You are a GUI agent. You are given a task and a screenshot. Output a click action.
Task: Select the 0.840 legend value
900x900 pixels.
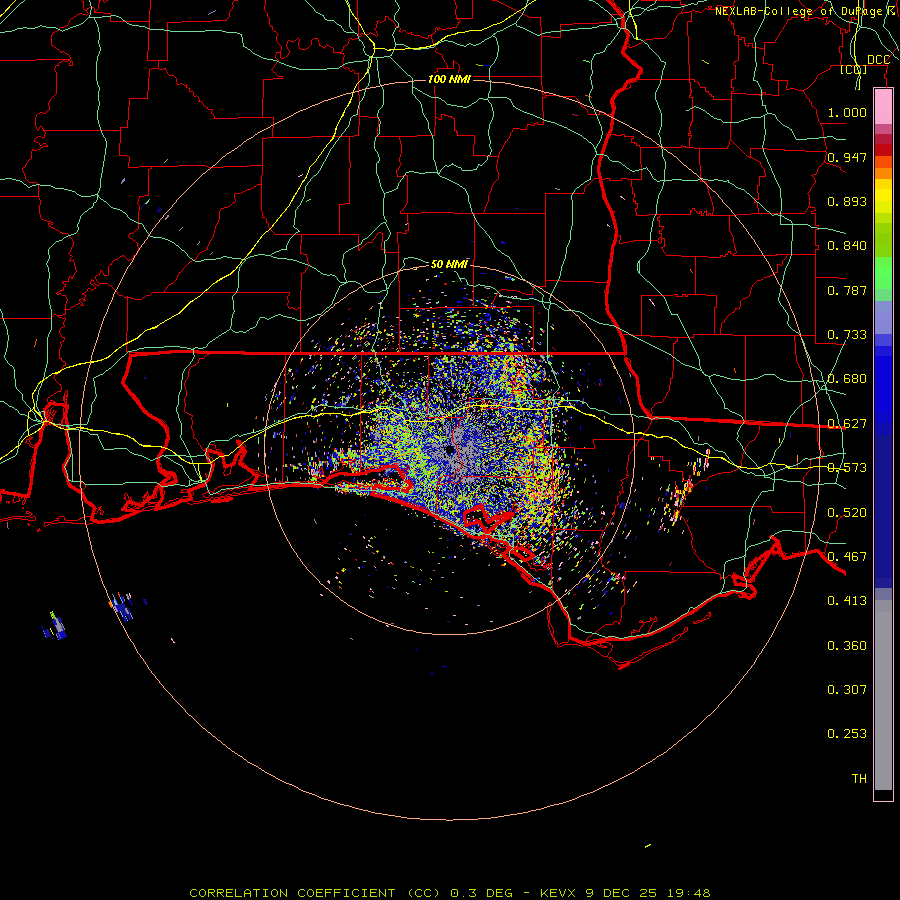tap(847, 246)
